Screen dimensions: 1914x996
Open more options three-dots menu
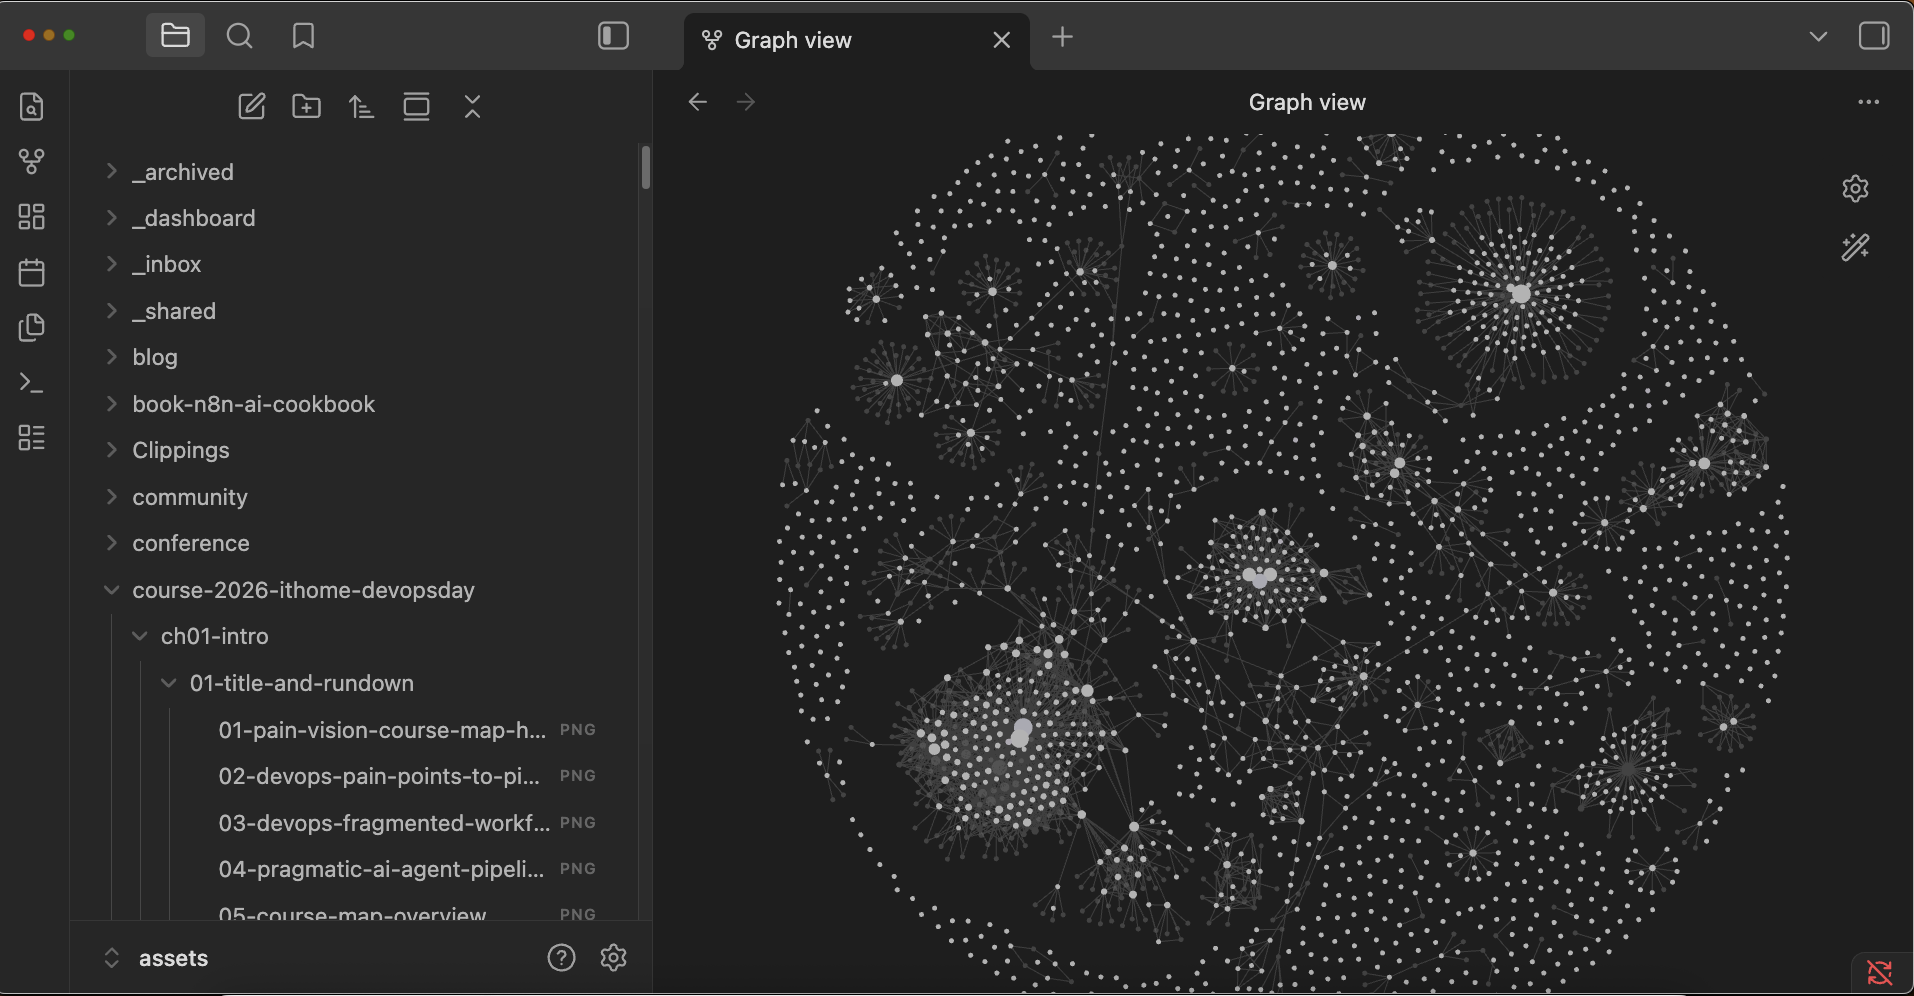pos(1868,102)
